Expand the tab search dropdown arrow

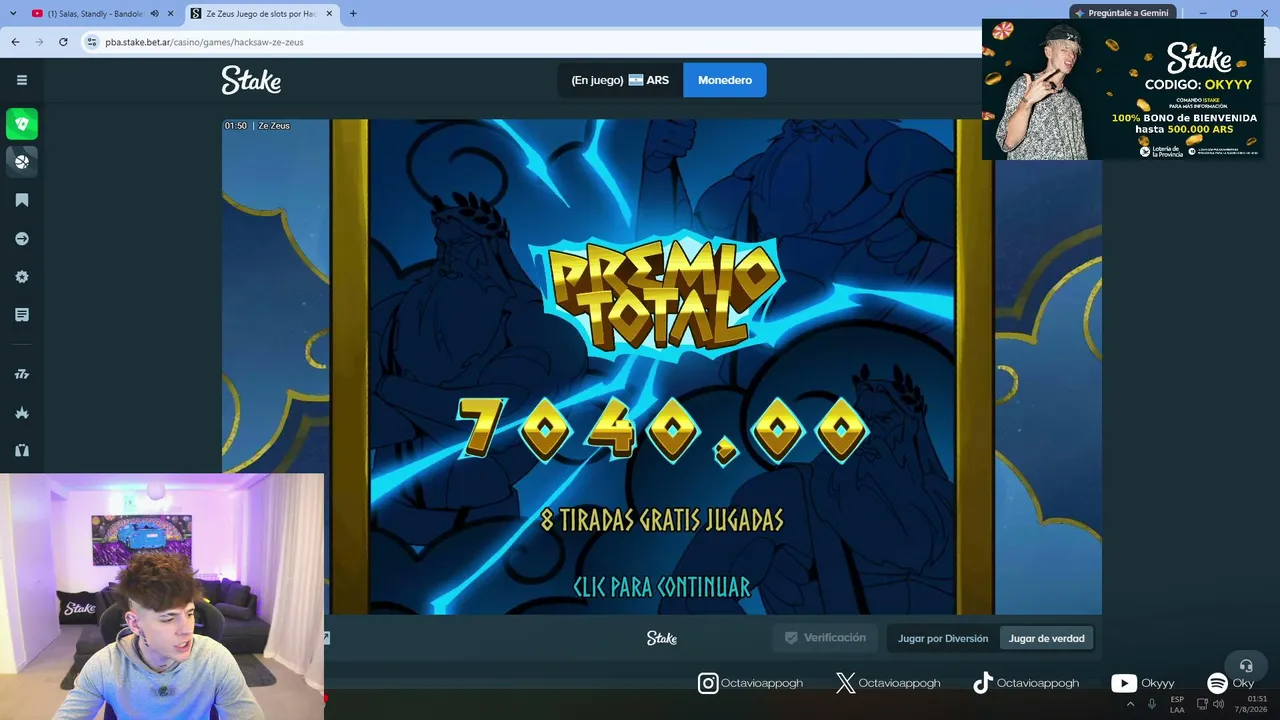pyautogui.click(x=13, y=14)
